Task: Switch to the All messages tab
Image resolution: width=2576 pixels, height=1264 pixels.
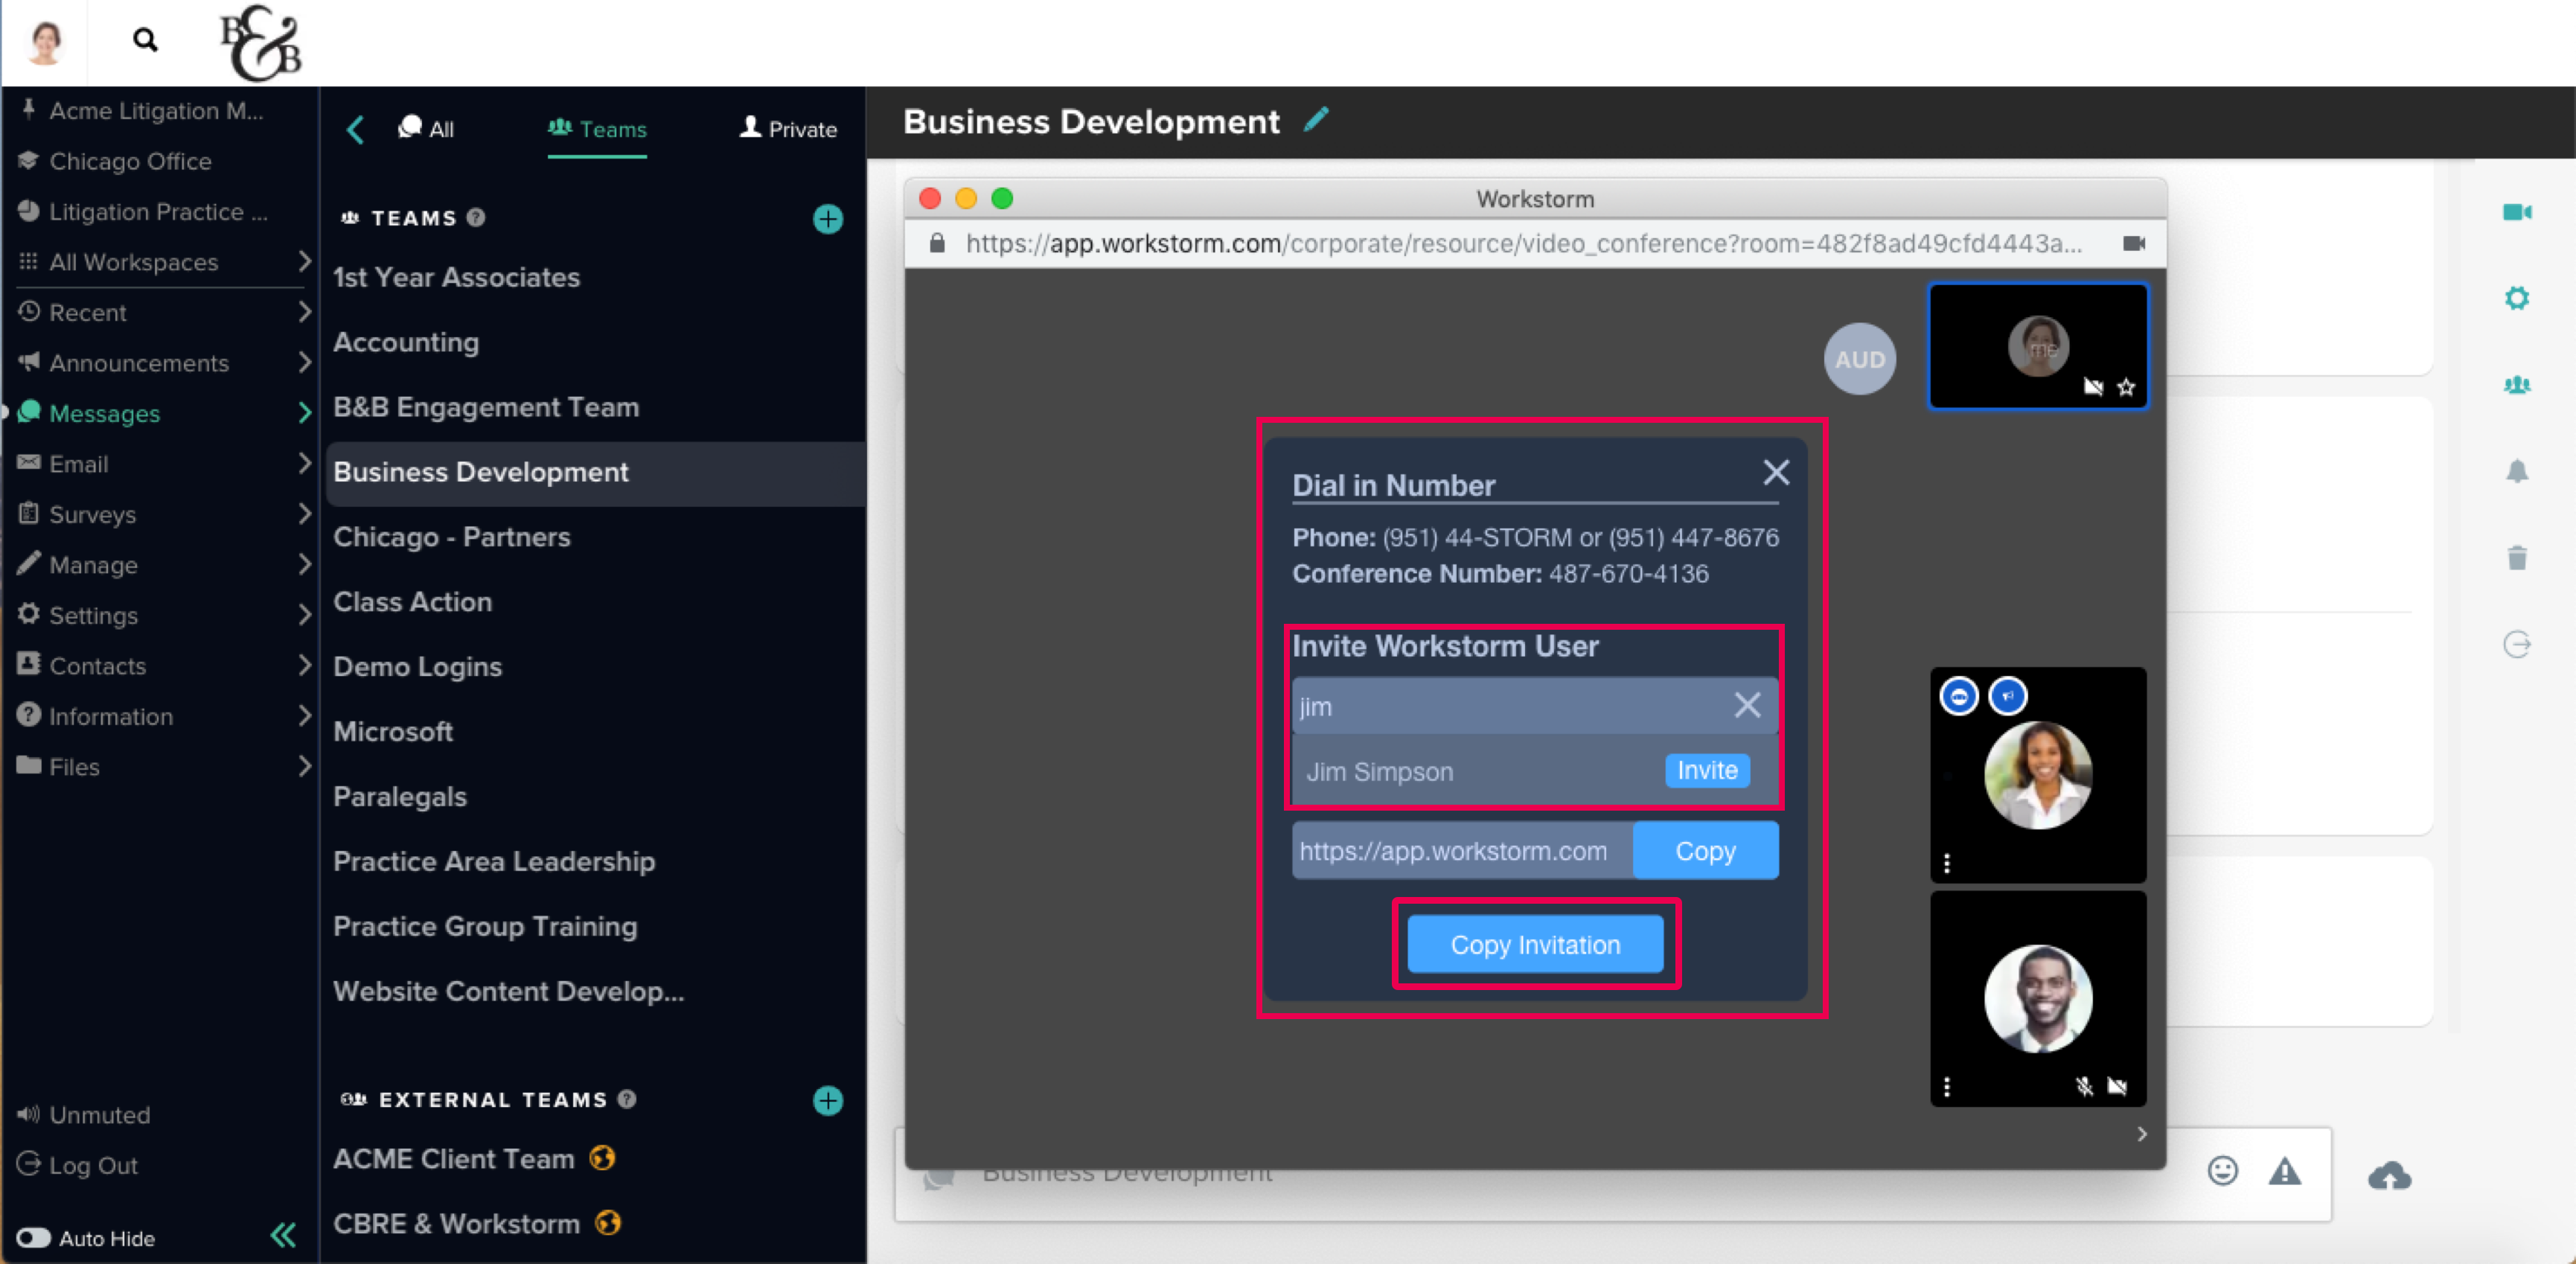Action: [x=426, y=129]
